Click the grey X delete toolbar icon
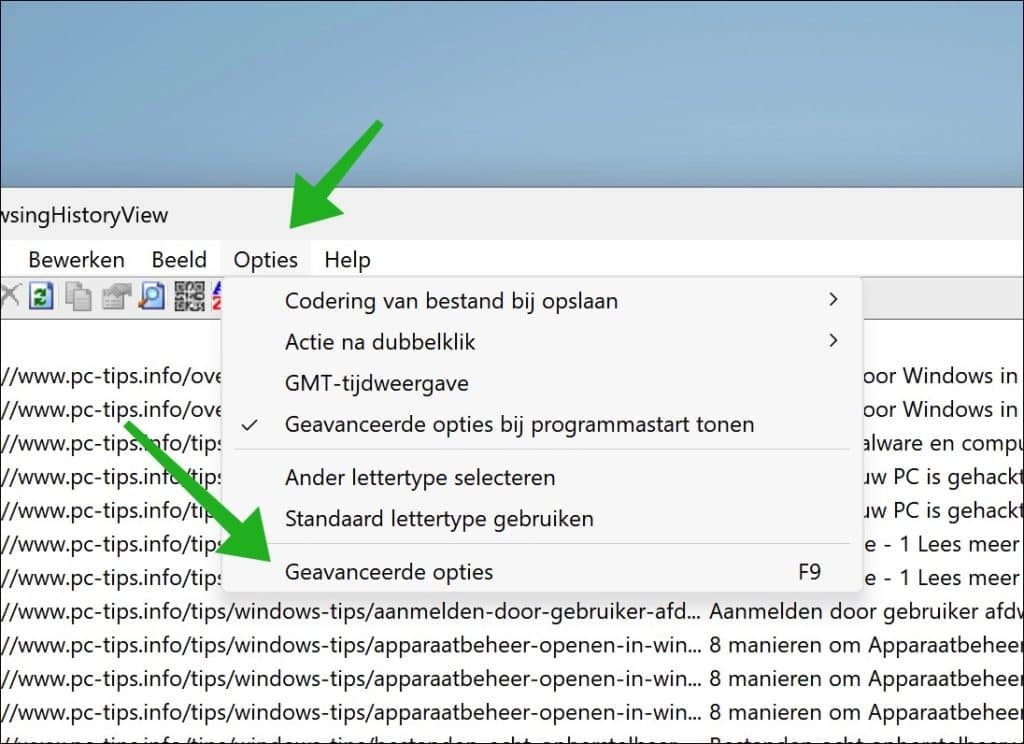Screen dimensions: 1024x744 pyautogui.click(x=10, y=297)
